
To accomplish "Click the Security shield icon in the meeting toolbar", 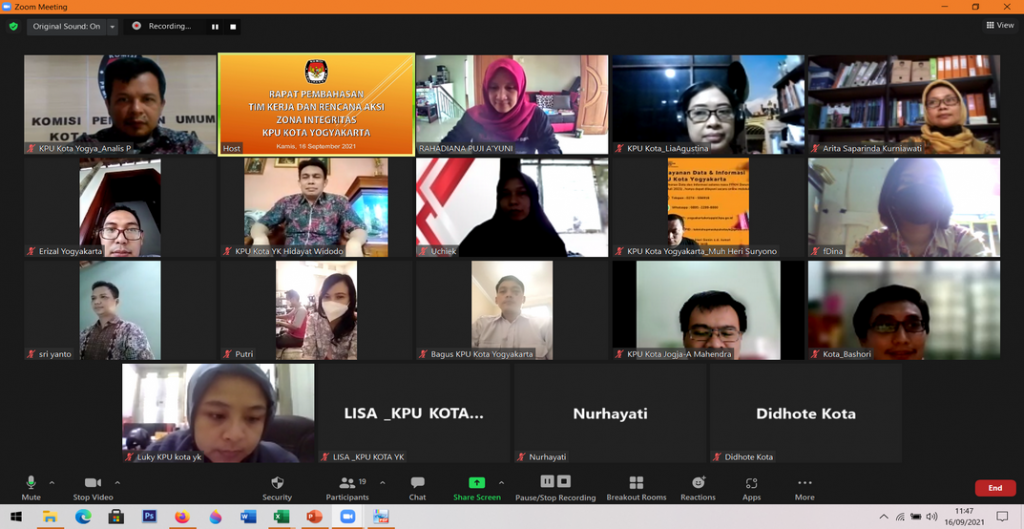I will (277, 484).
